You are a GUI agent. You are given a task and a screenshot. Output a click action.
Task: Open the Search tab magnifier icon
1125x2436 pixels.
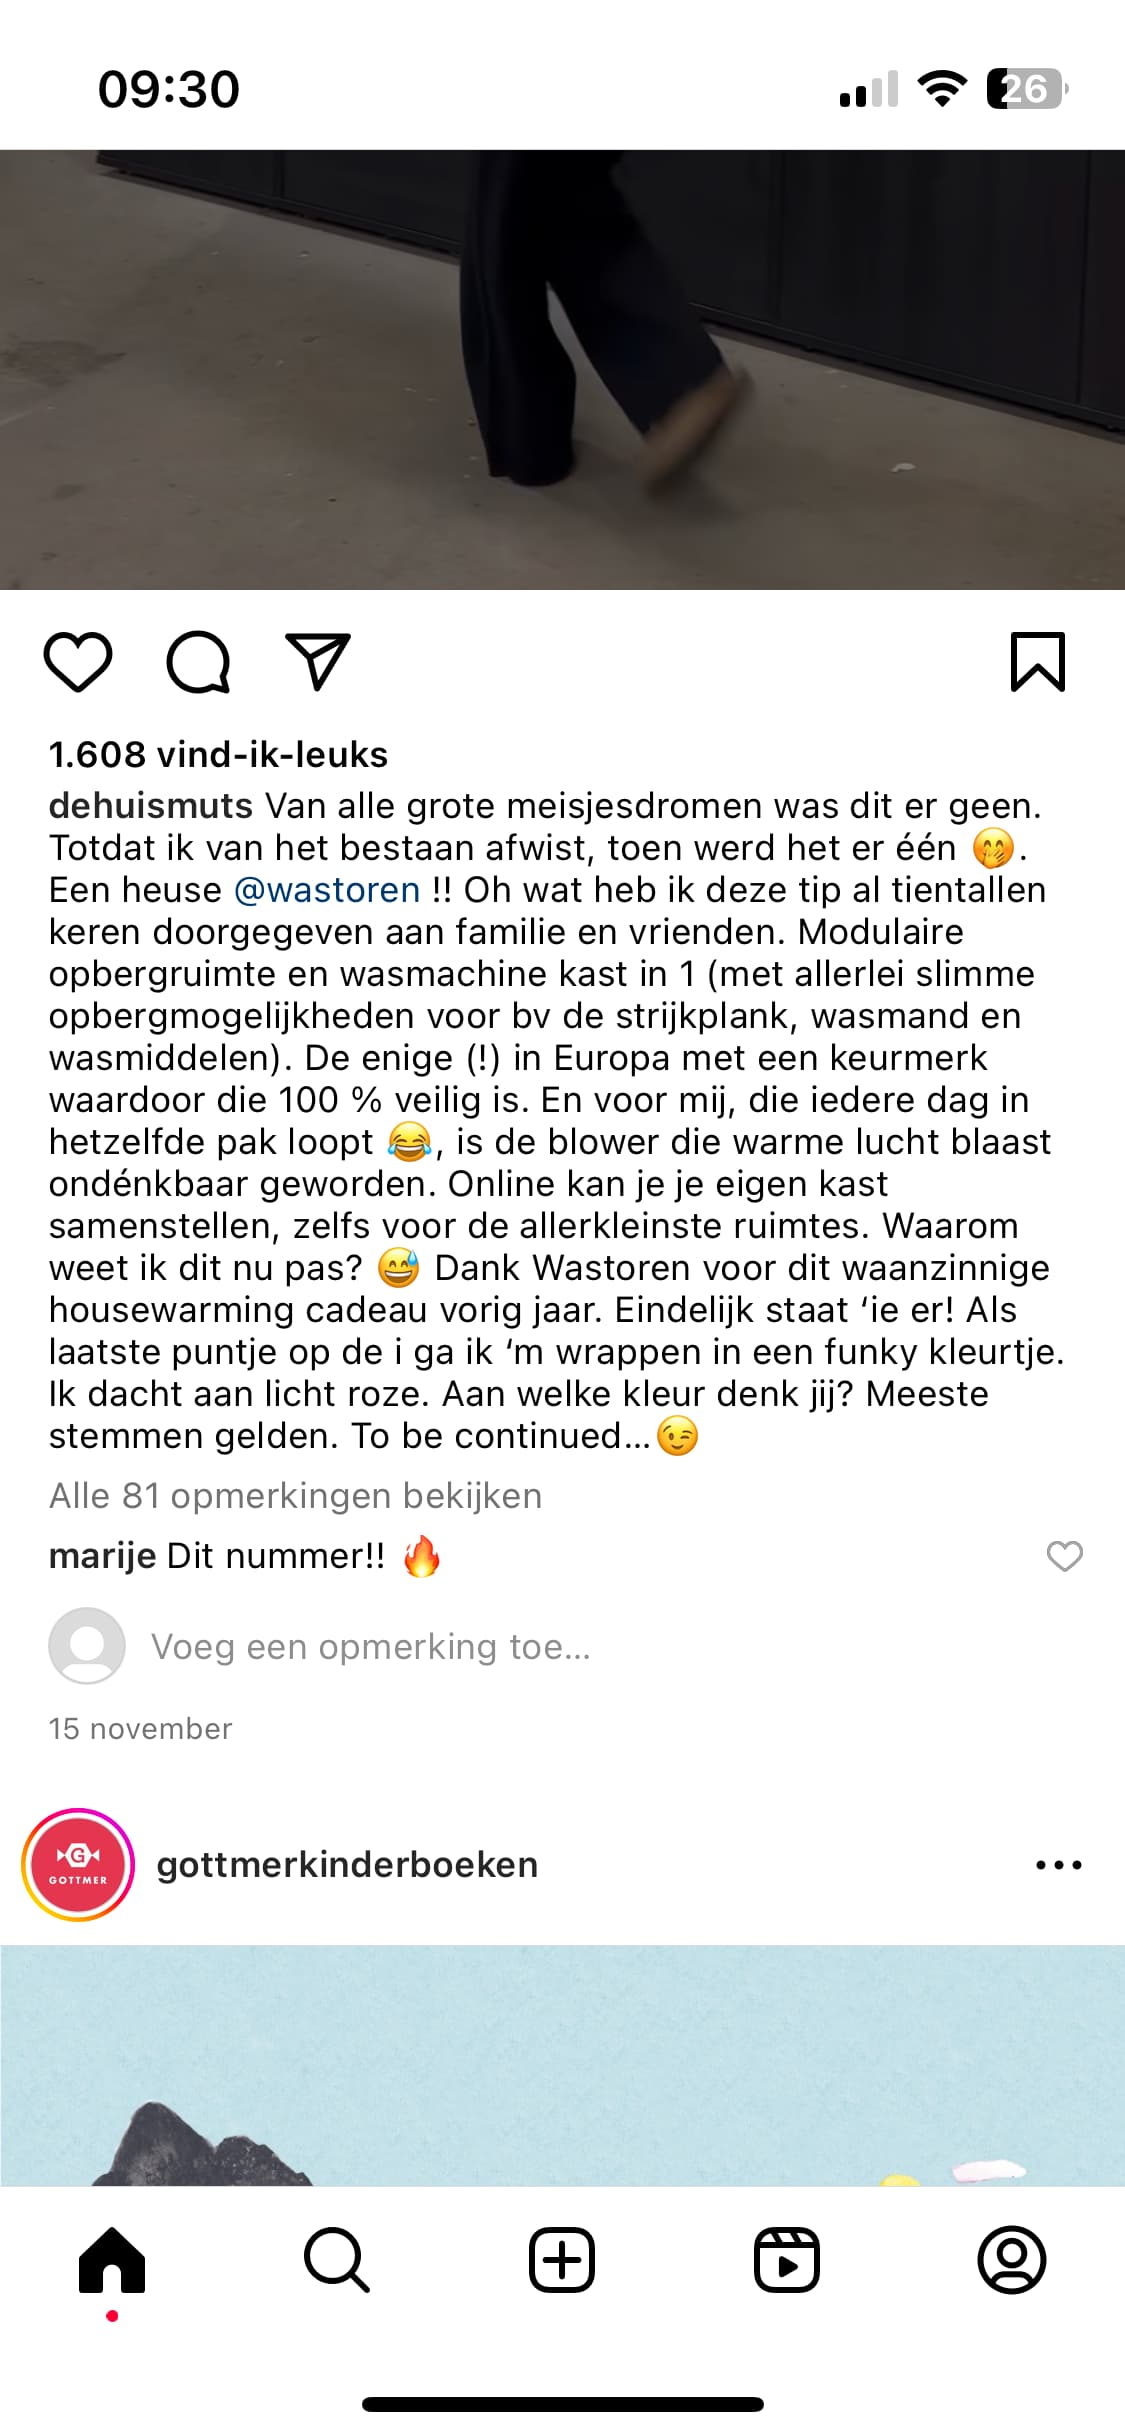click(337, 2259)
